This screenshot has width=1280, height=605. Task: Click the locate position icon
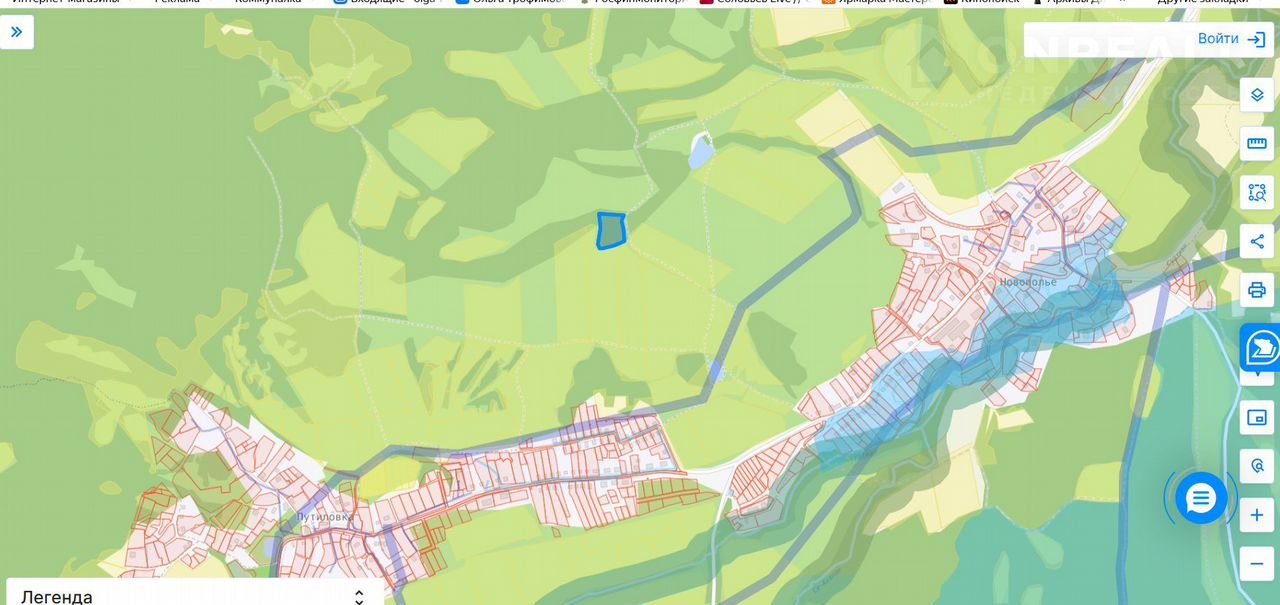(x=1257, y=466)
